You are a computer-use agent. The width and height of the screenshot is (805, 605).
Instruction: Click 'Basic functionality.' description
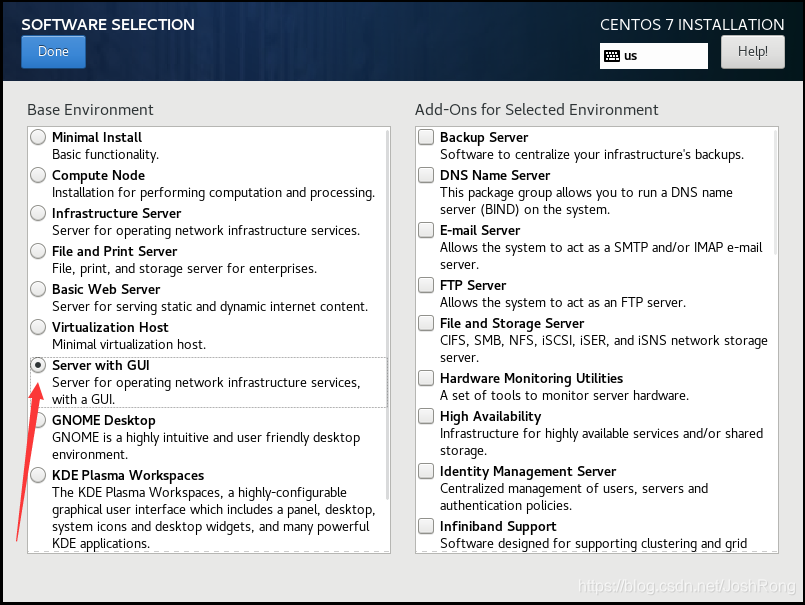tap(105, 155)
